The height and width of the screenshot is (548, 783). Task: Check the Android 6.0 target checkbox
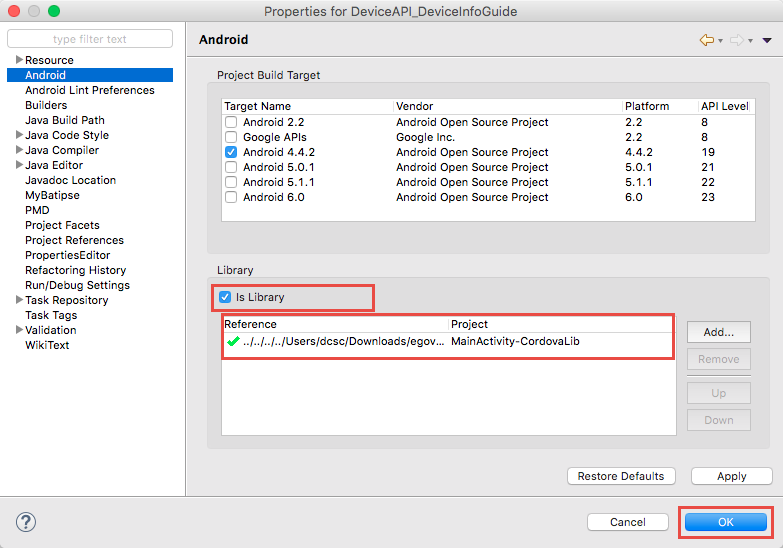tap(231, 197)
